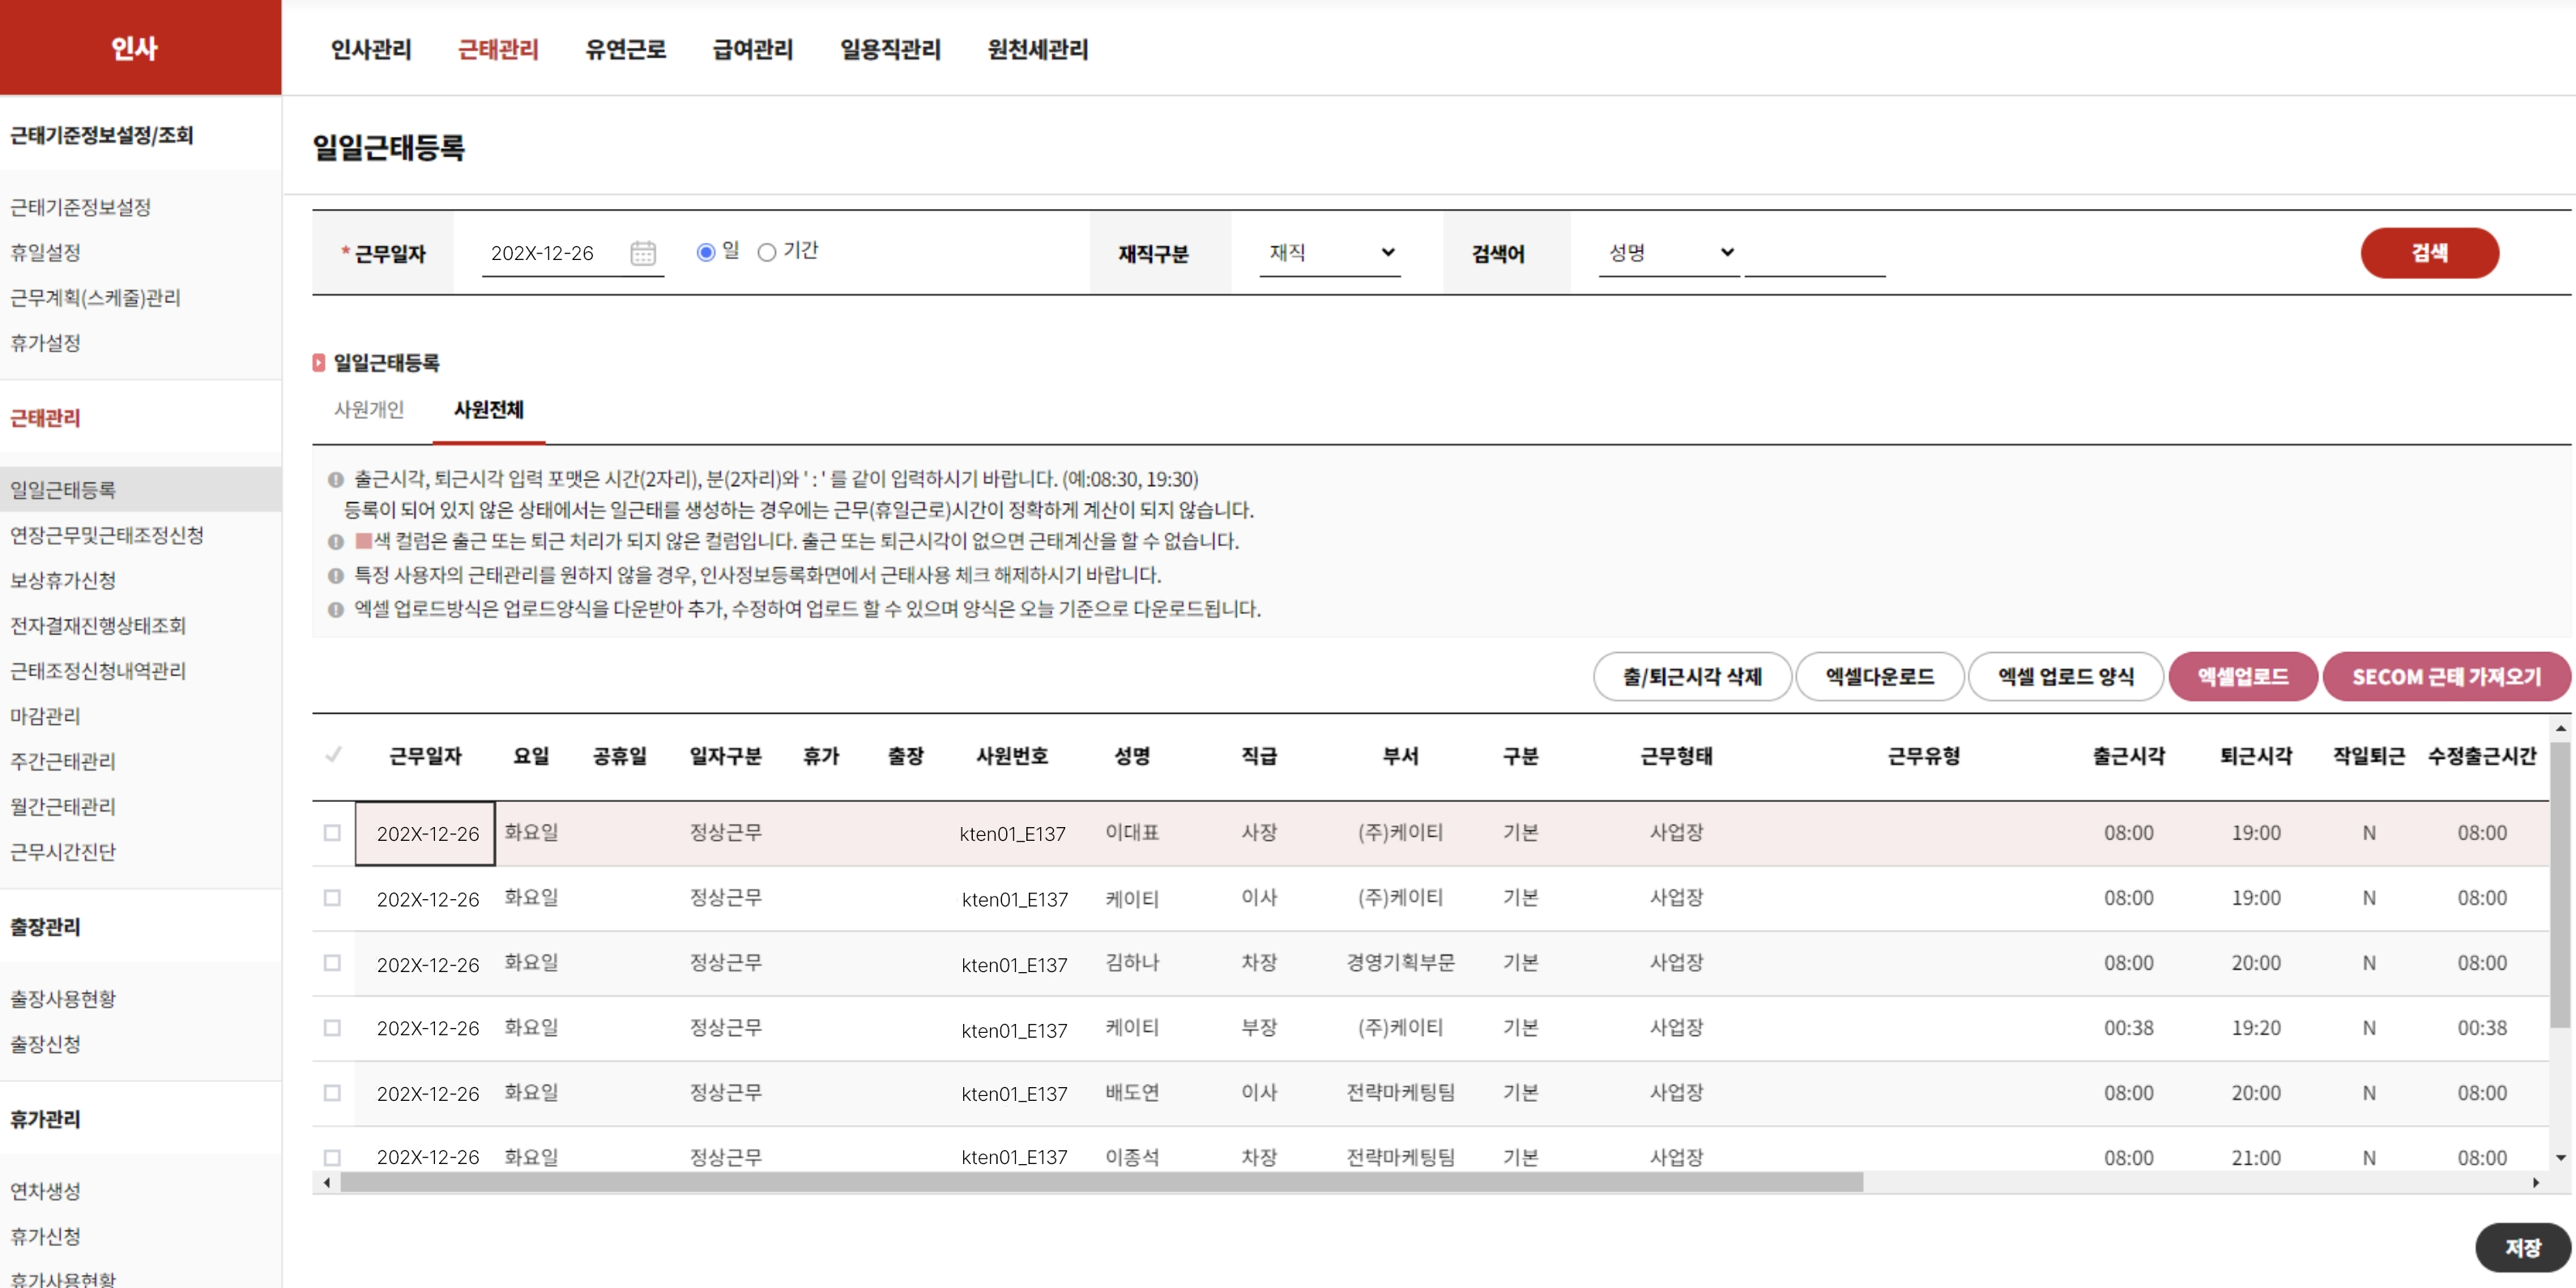The height and width of the screenshot is (1288, 2576).
Task: Click the red 검색 button
Action: (2429, 253)
